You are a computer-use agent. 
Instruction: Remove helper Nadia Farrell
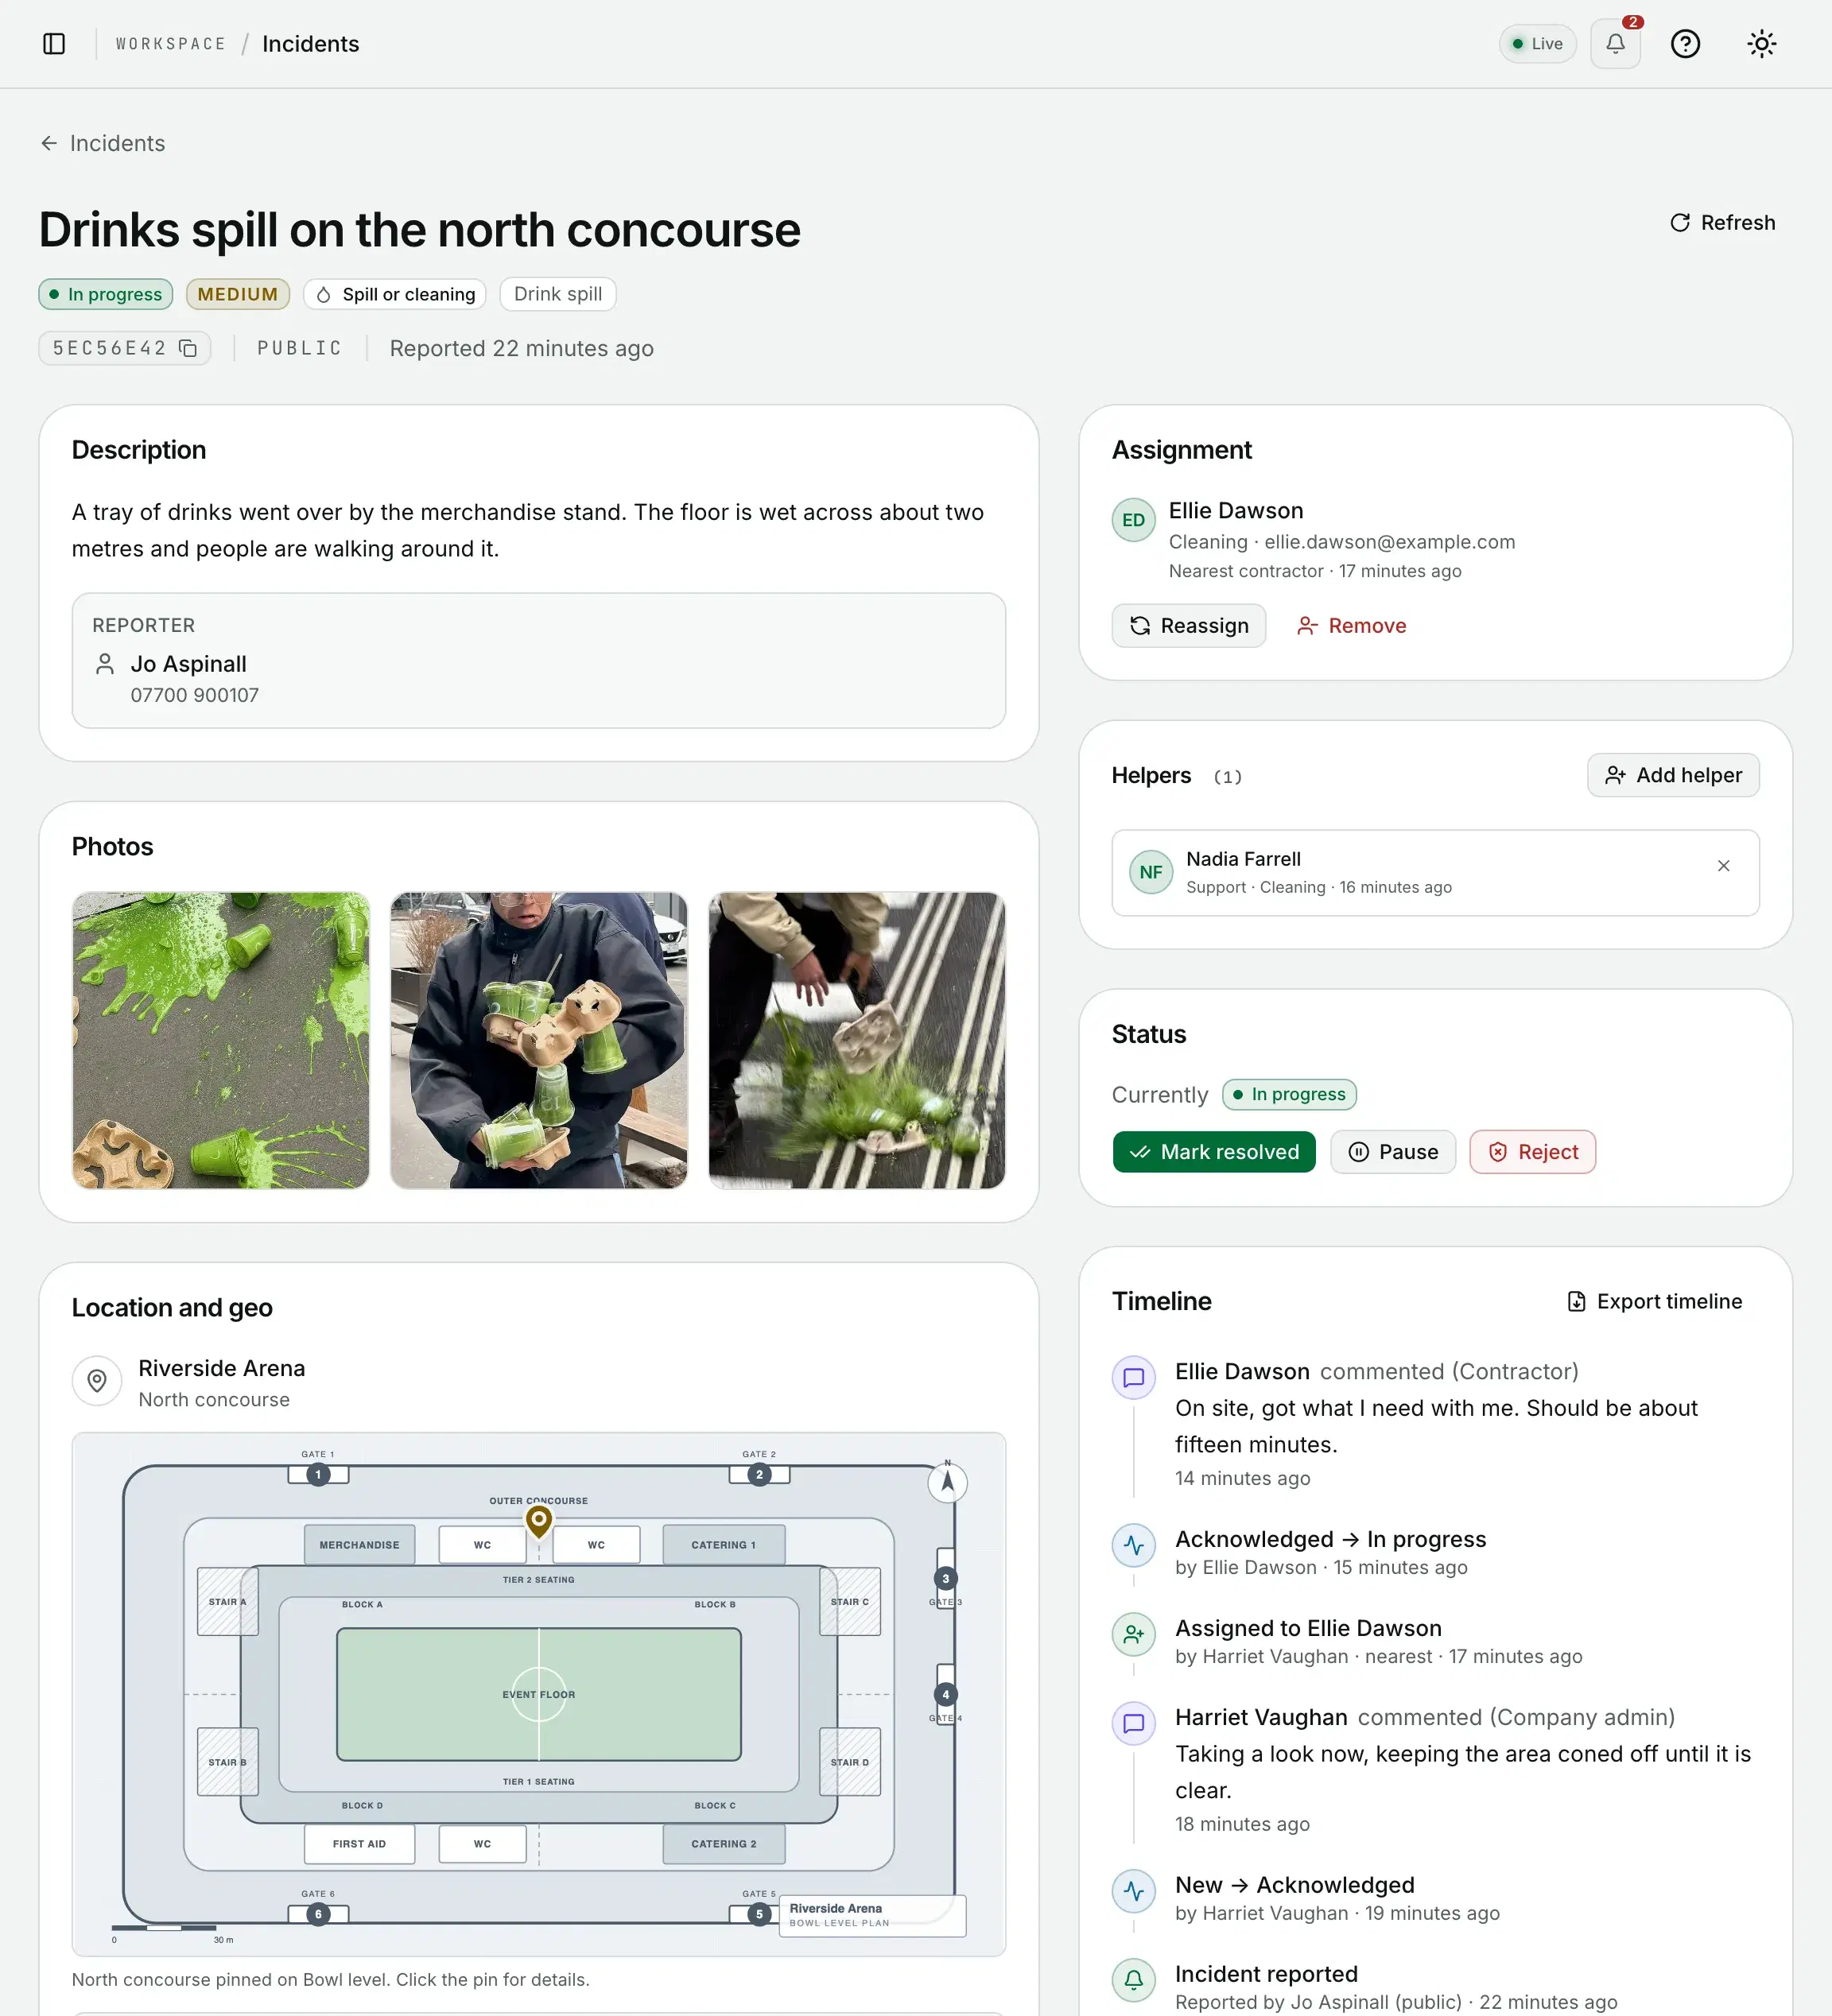(x=1723, y=866)
